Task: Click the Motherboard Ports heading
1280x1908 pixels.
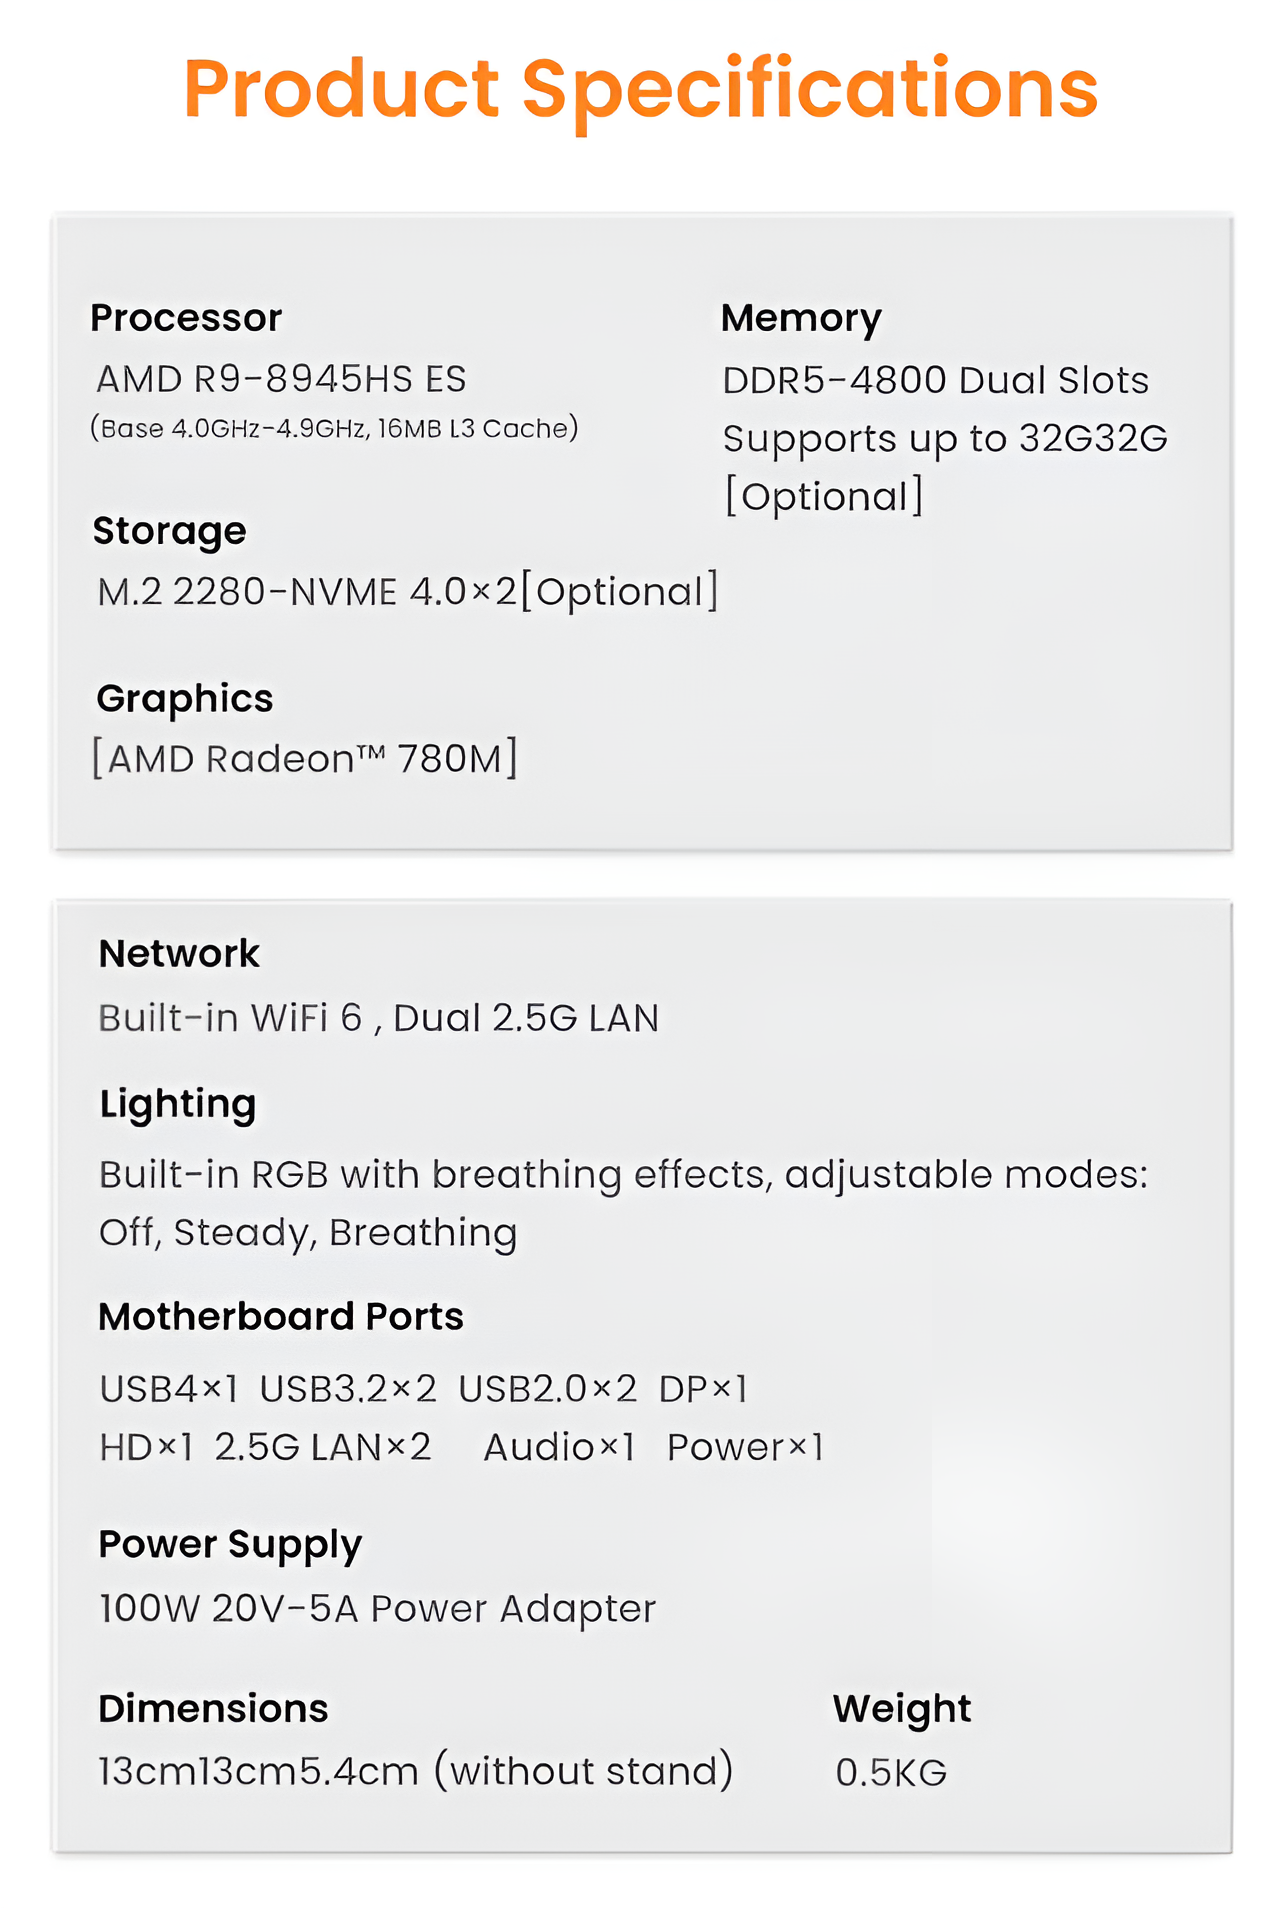Action: coord(281,1317)
